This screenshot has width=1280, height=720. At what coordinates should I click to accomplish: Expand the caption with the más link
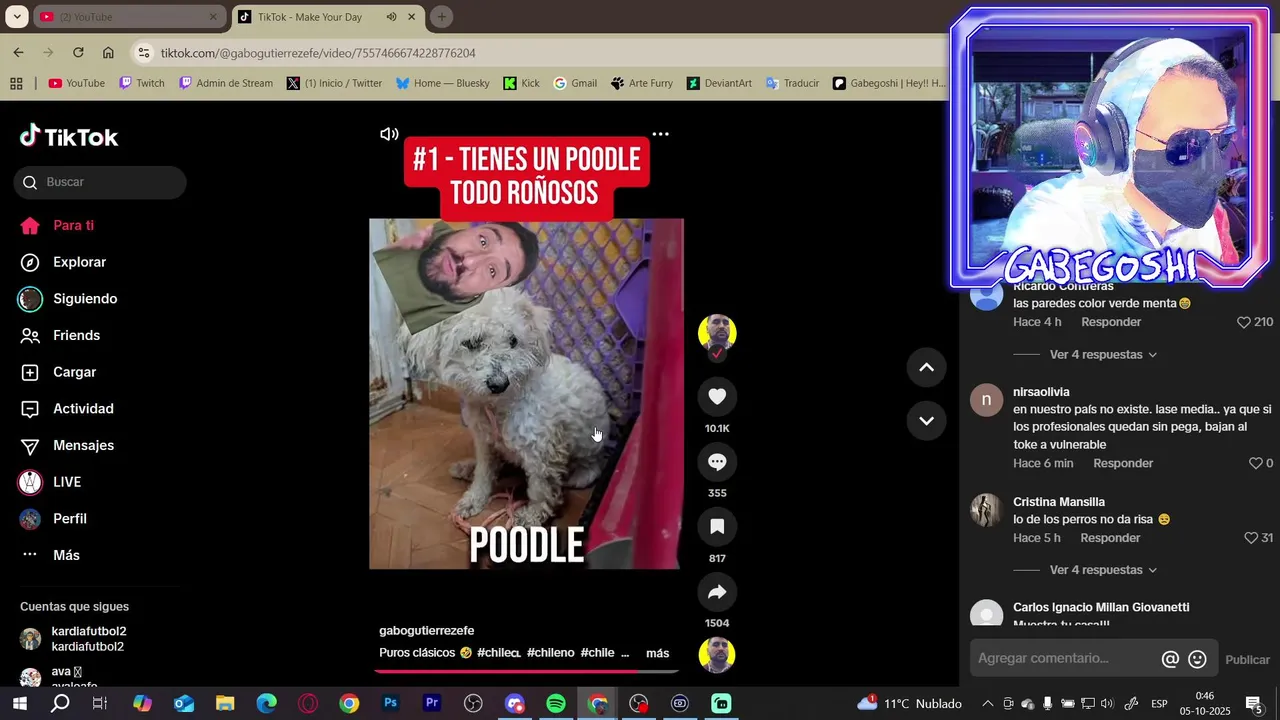pyautogui.click(x=657, y=653)
